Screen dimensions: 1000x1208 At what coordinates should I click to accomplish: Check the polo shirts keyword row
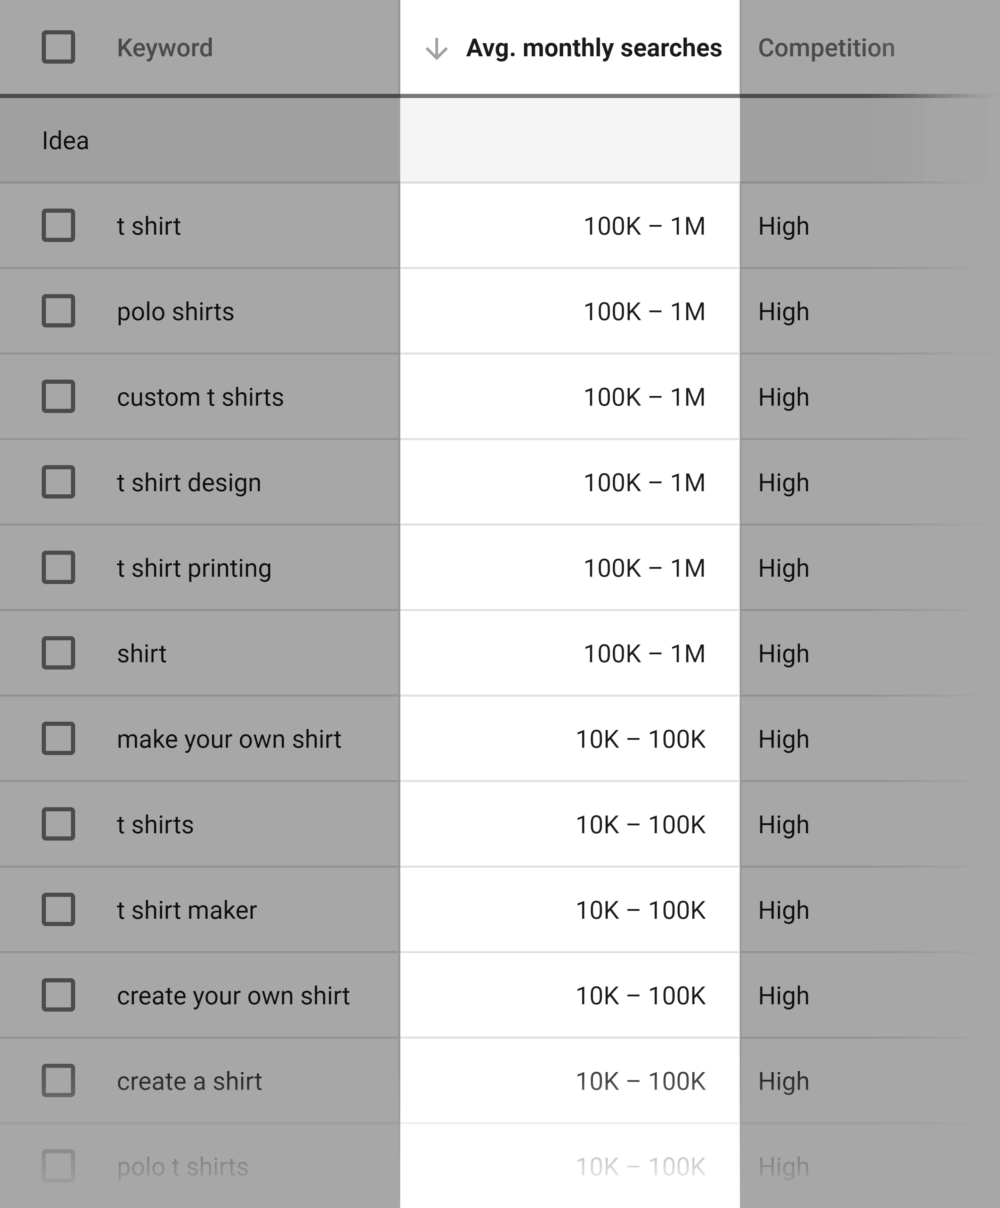pyautogui.click(x=58, y=311)
